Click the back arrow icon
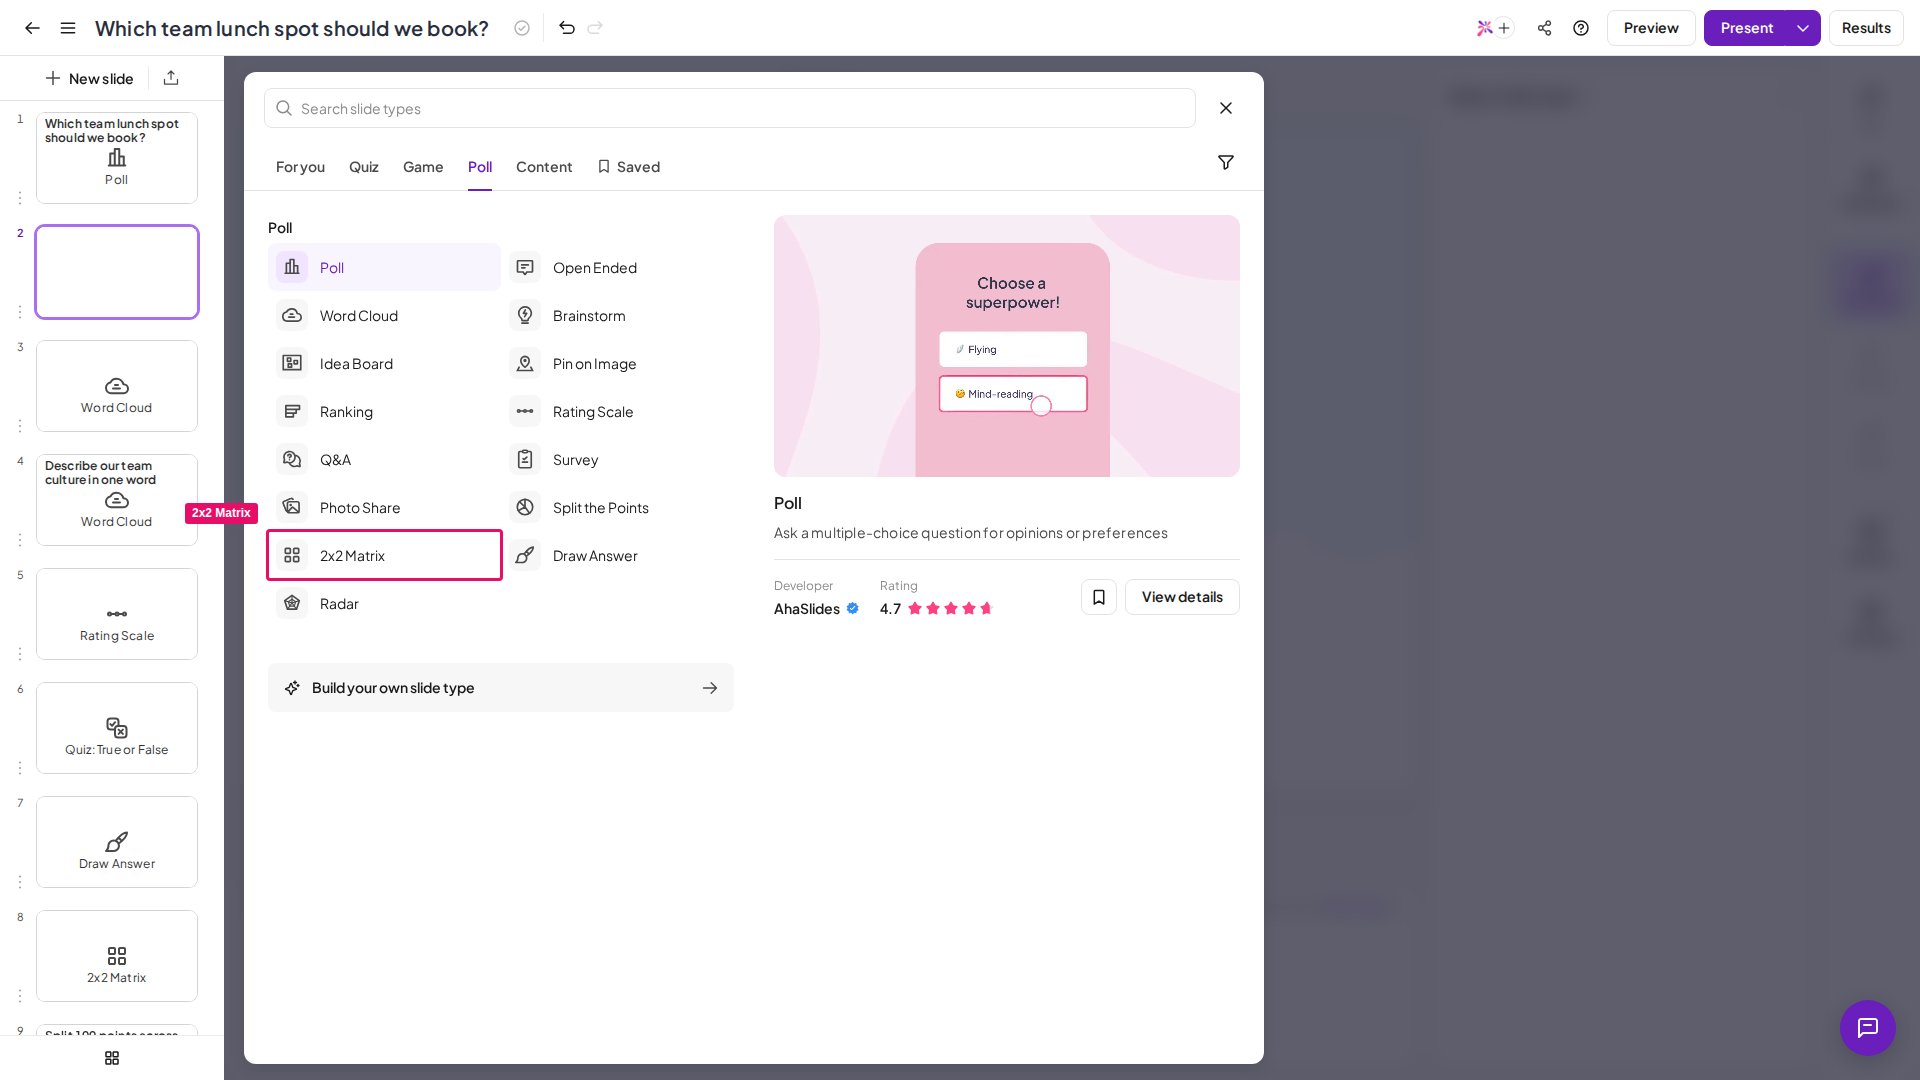 32,28
